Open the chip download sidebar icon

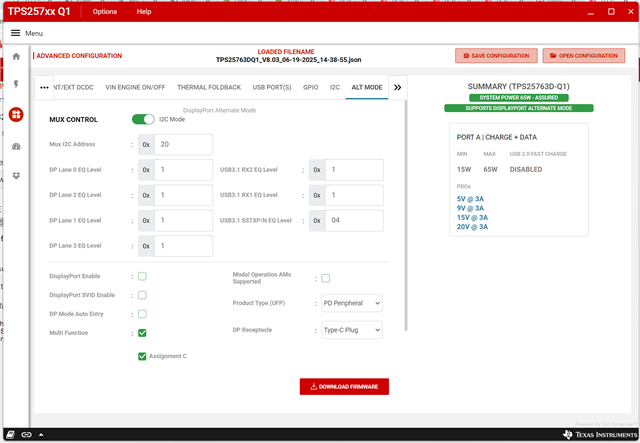16,176
